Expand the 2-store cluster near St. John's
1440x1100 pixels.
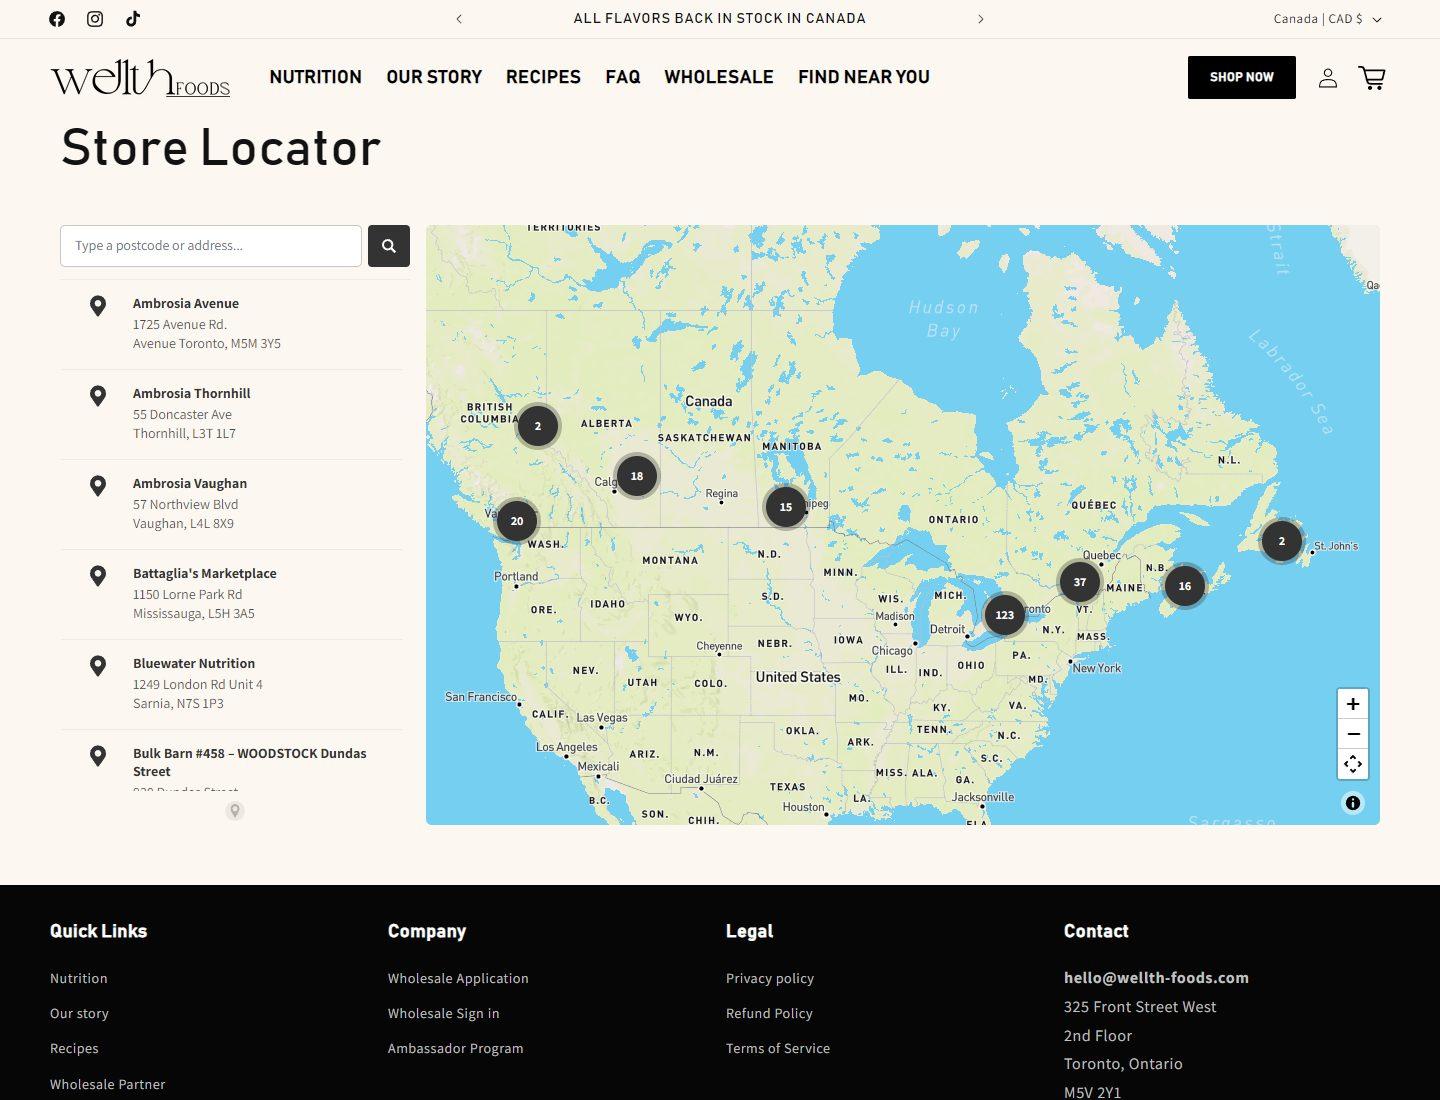click(1282, 541)
